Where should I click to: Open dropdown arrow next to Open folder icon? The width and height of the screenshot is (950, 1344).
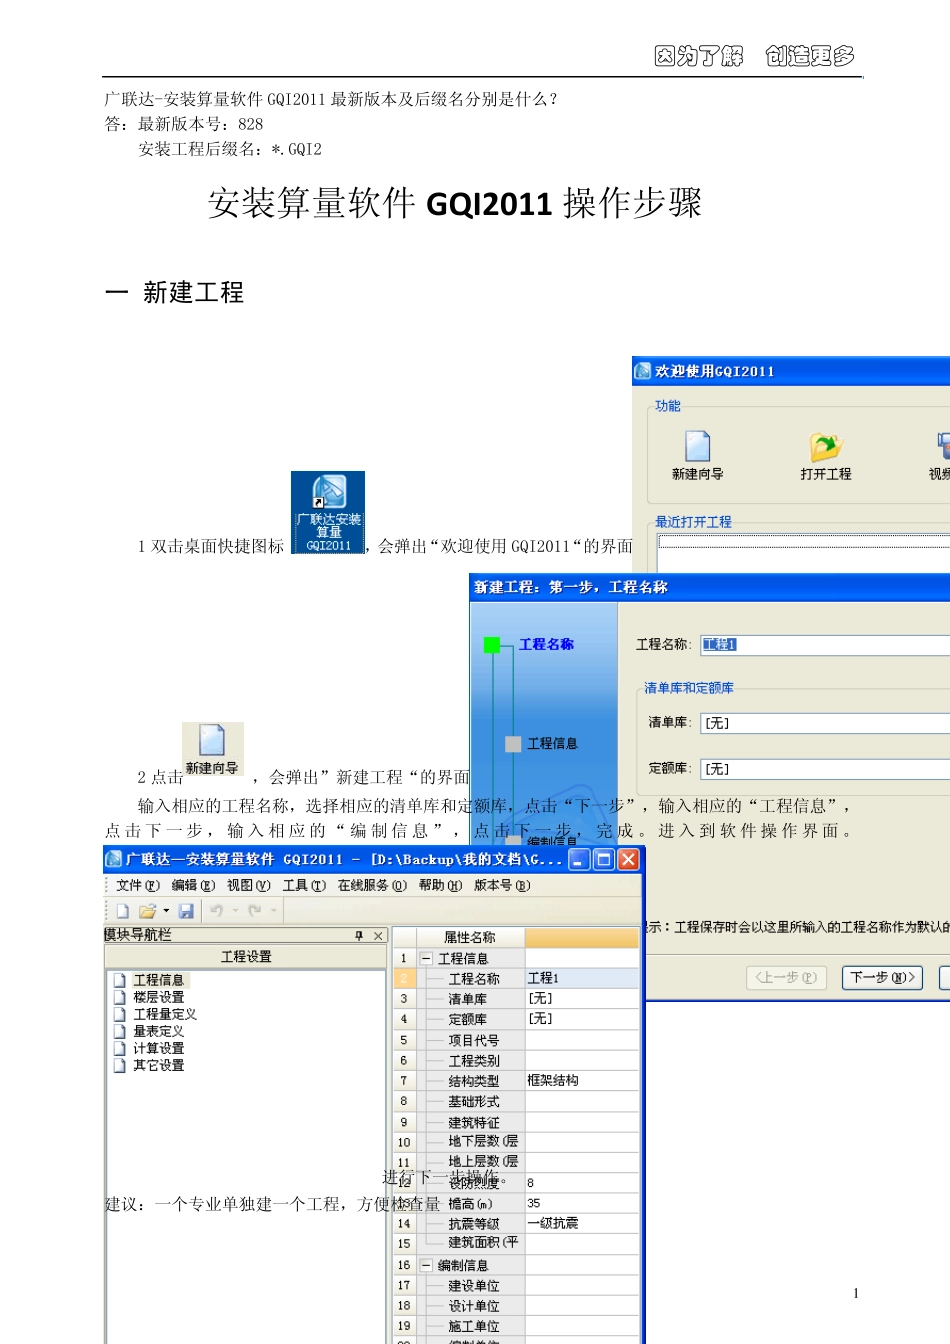166,911
